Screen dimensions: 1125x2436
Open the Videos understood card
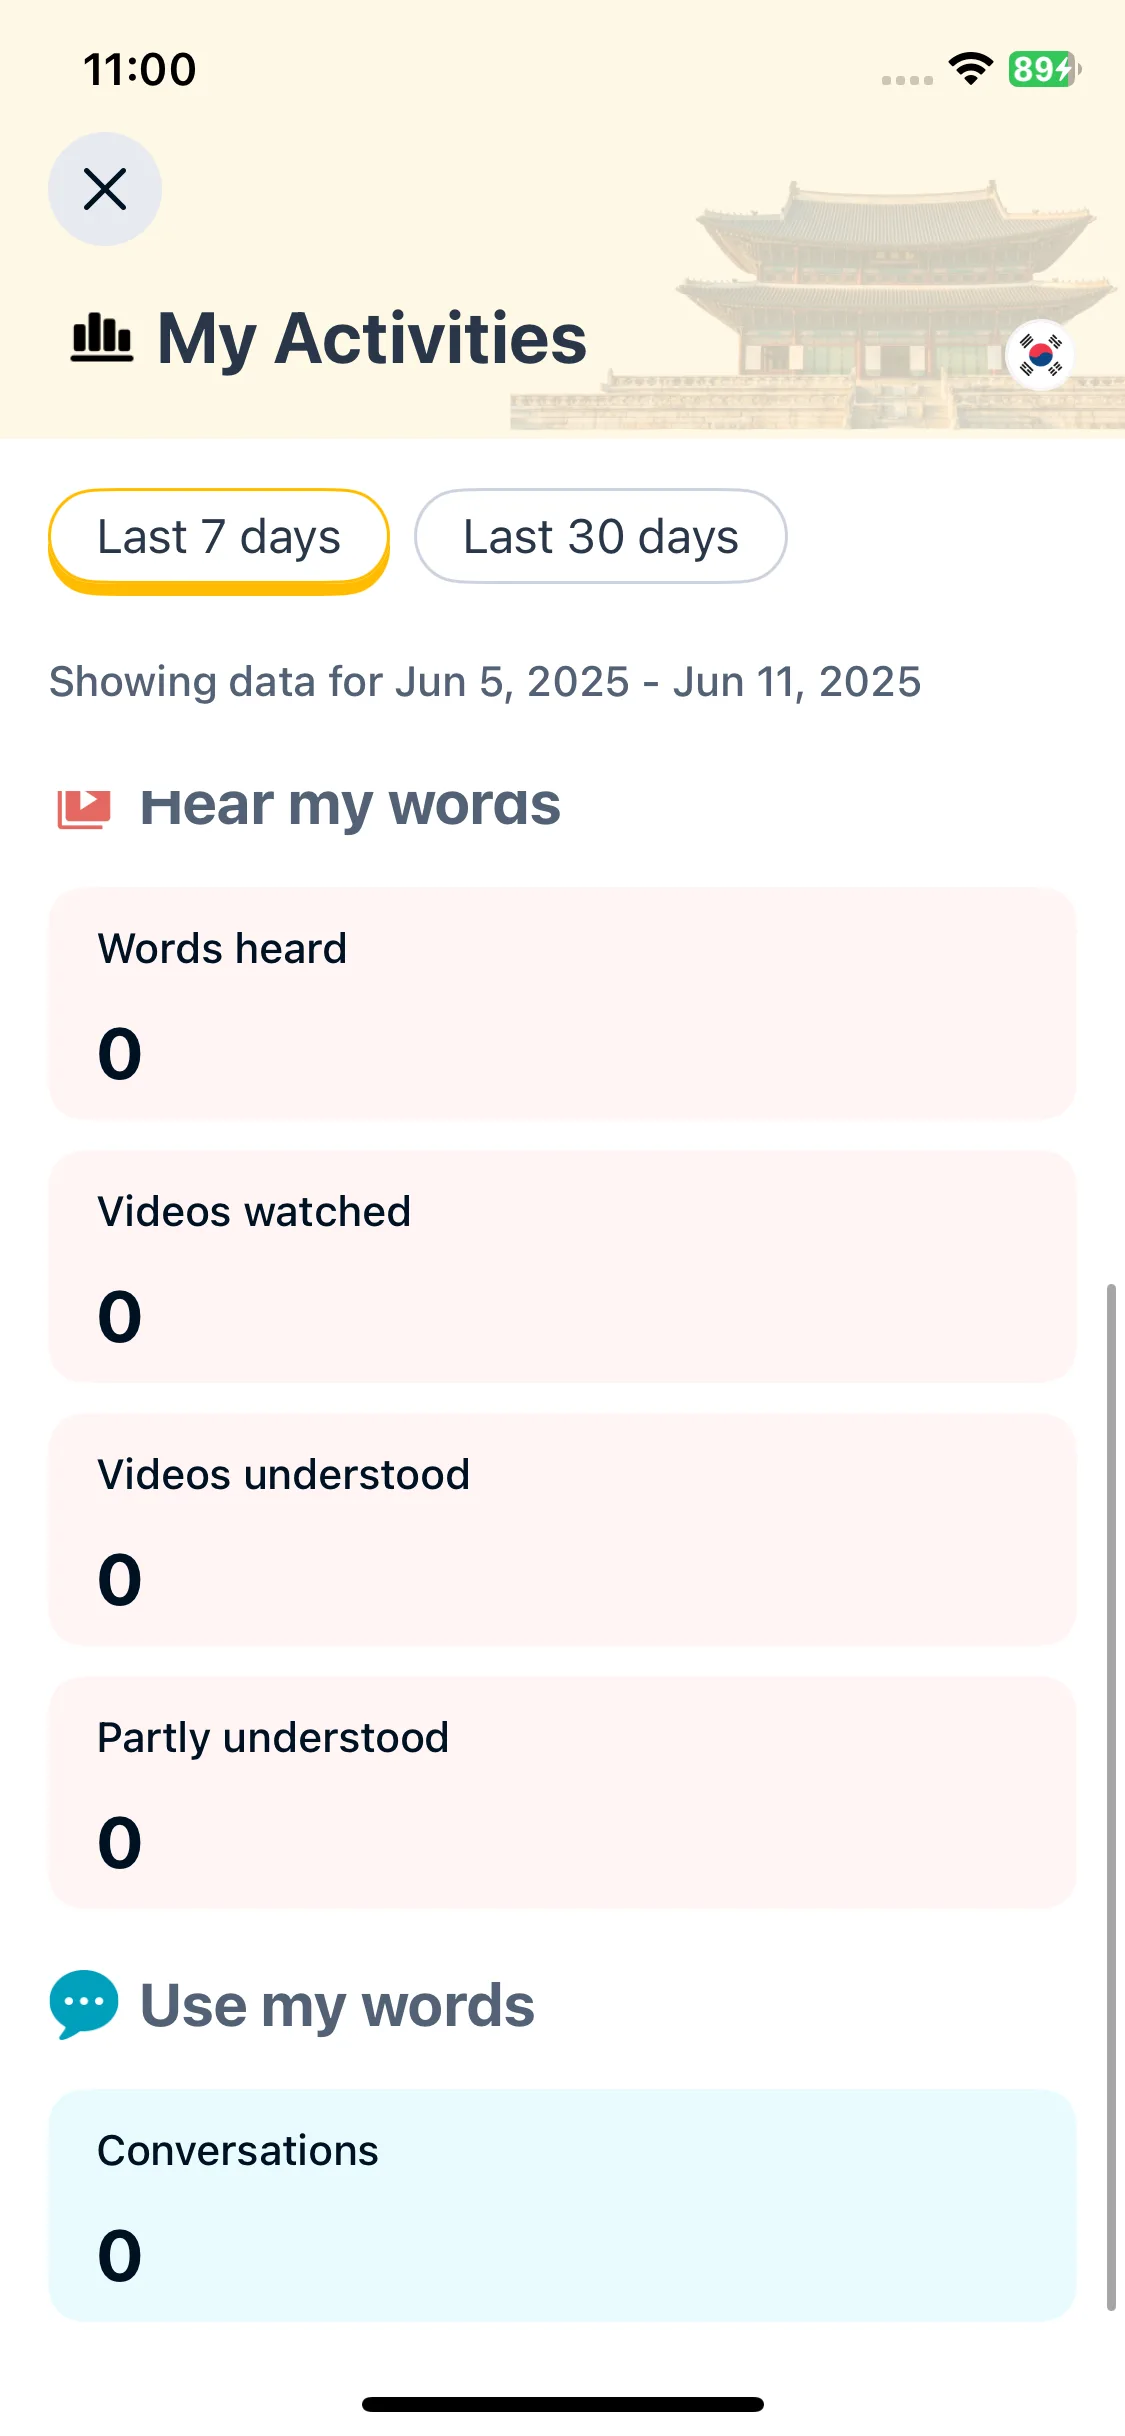tap(562, 1530)
